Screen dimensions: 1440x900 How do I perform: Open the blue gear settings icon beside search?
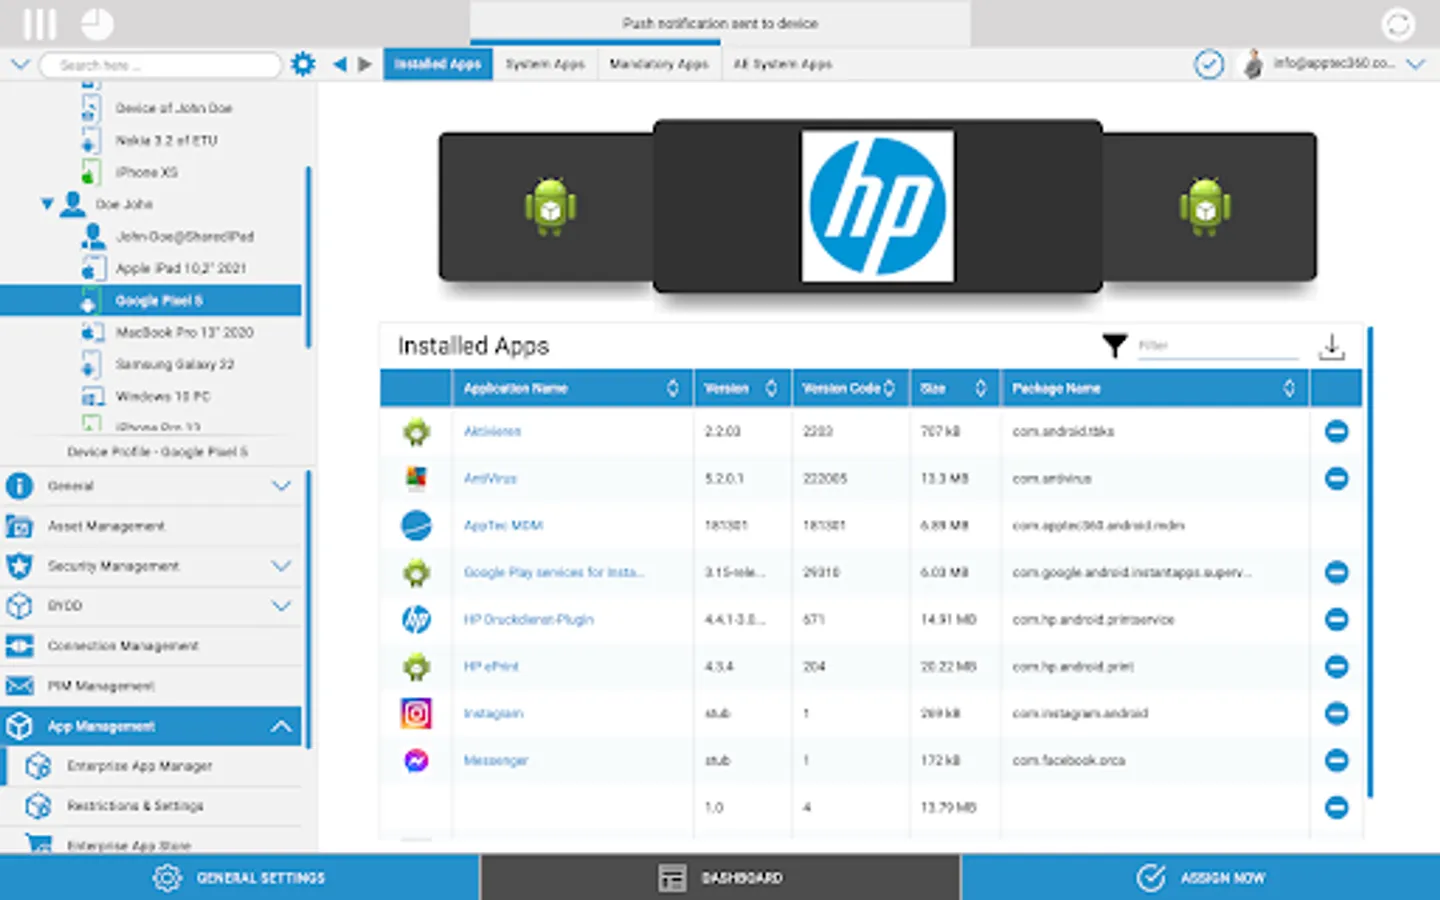point(303,64)
